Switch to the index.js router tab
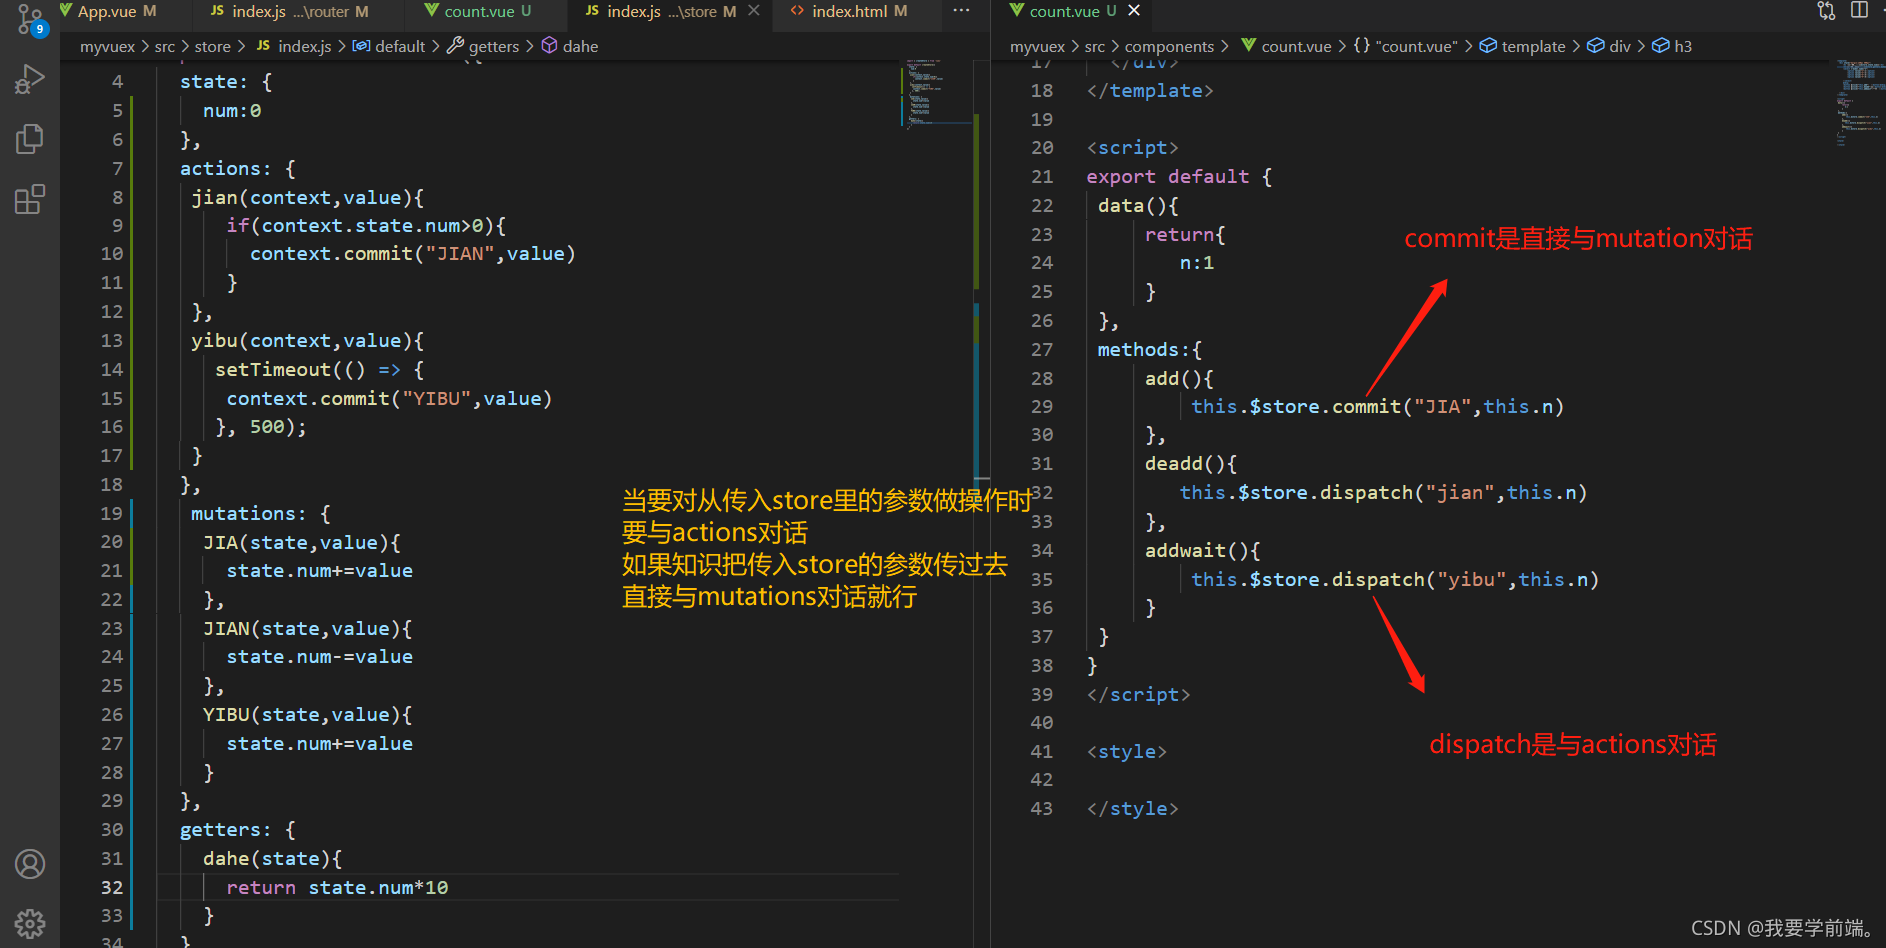The width and height of the screenshot is (1886, 948). click(289, 11)
